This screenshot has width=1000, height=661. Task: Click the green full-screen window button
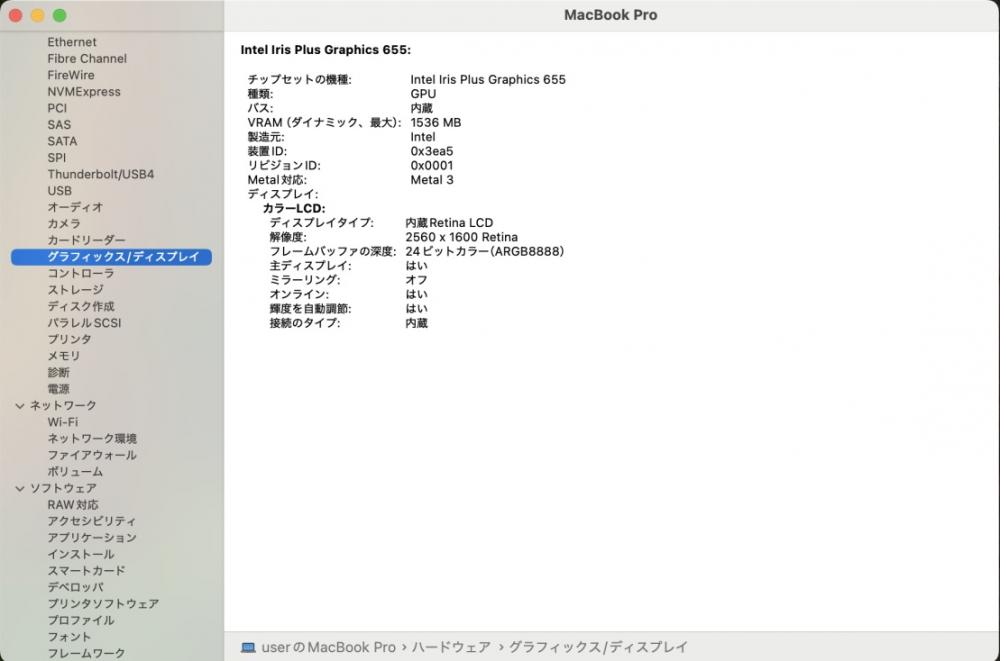(x=59, y=15)
